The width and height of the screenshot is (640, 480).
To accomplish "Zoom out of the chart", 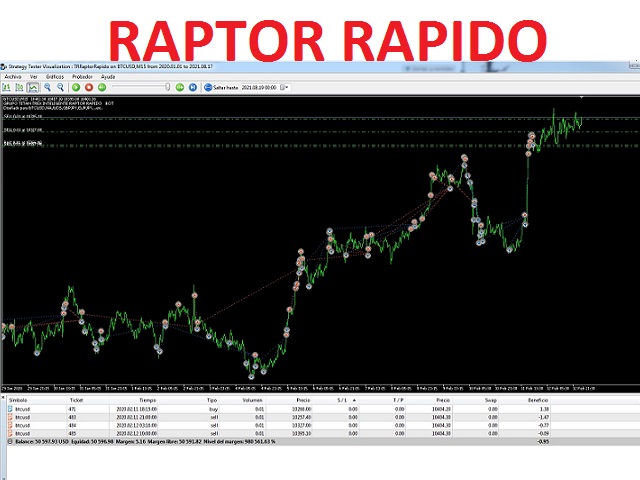I will (60, 87).
